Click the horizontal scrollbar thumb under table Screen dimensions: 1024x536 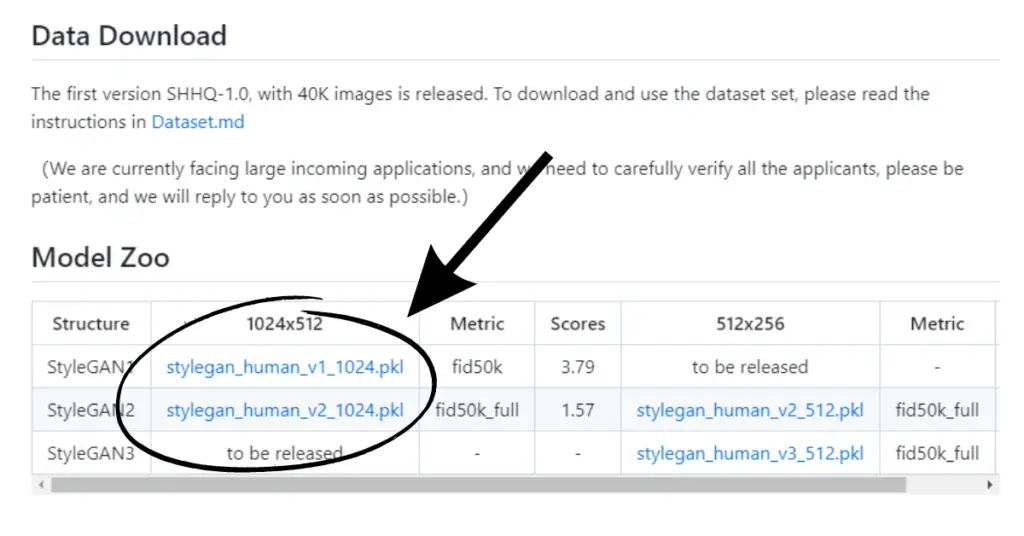click(x=479, y=484)
